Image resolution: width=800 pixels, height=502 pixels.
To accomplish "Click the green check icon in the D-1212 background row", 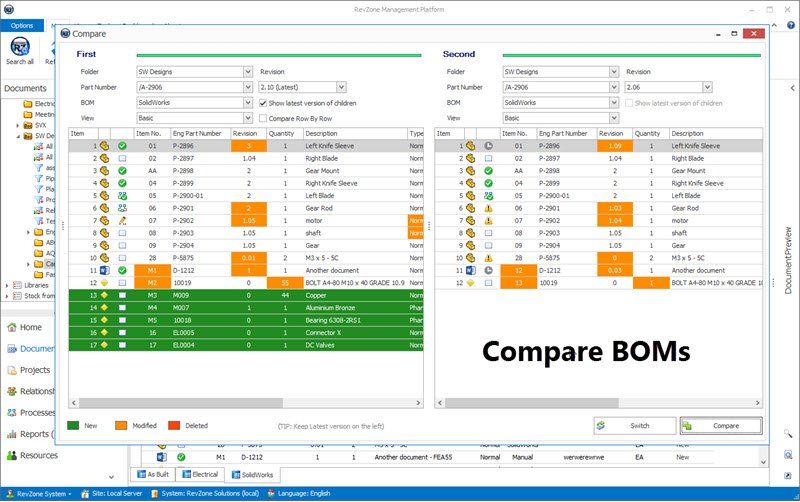I will click(181, 457).
